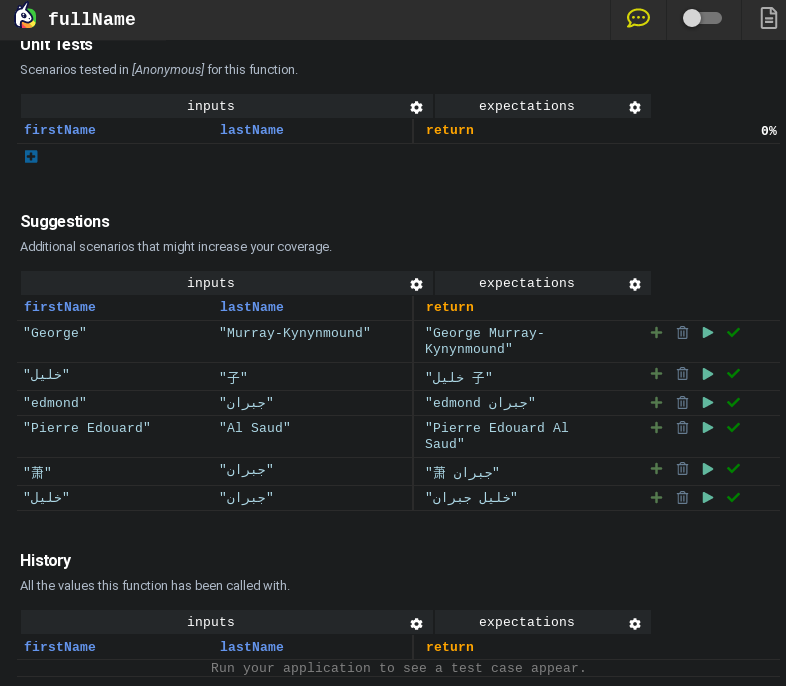Click the "Al Saud" lastName value
The height and width of the screenshot is (686, 786).
click(255, 428)
